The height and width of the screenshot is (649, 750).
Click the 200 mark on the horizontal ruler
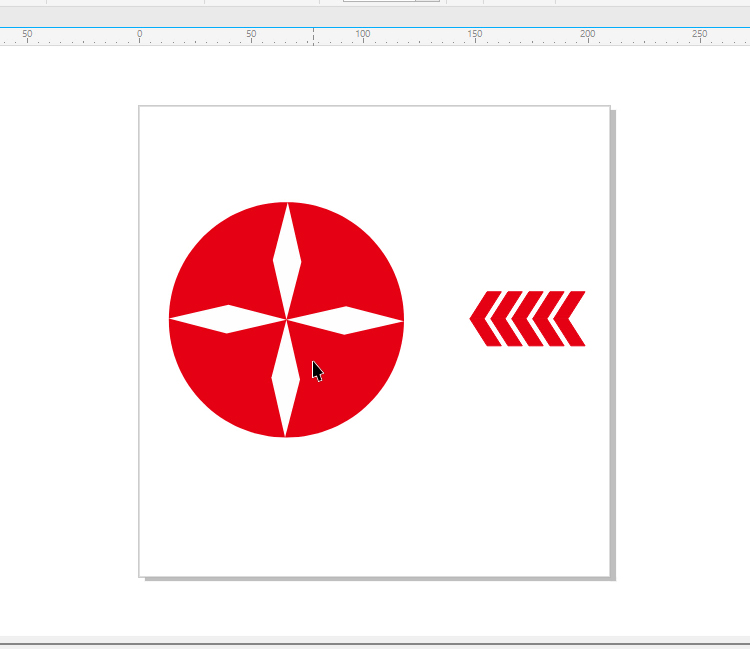click(x=587, y=33)
